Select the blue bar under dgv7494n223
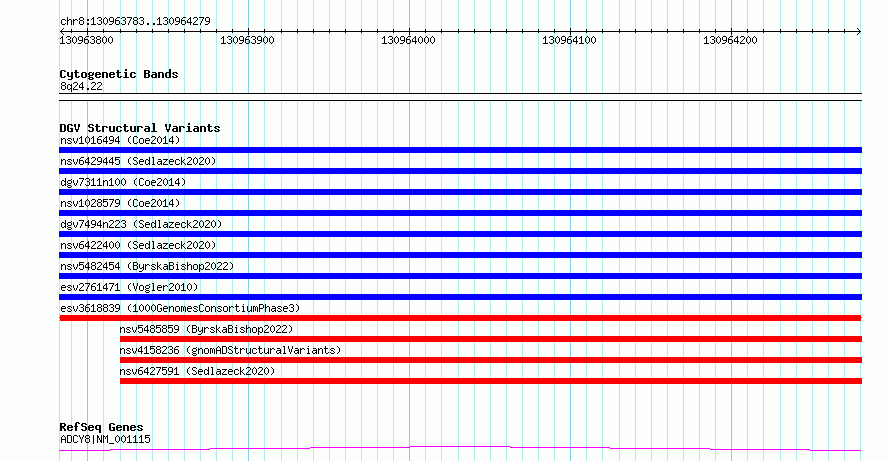The width and height of the screenshot is (890, 461). [460, 234]
